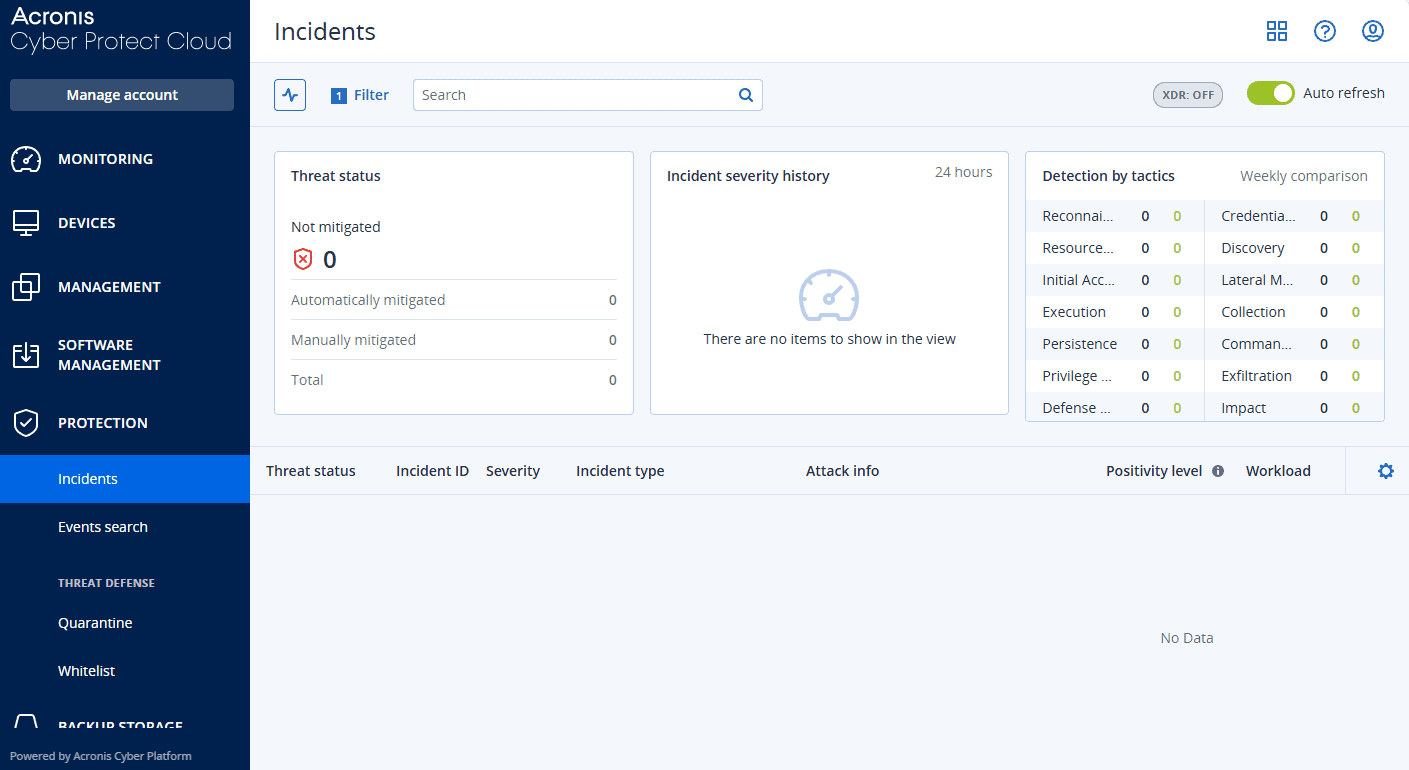Expand the Monitoring sidebar section
The height and width of the screenshot is (770, 1409).
105,159
